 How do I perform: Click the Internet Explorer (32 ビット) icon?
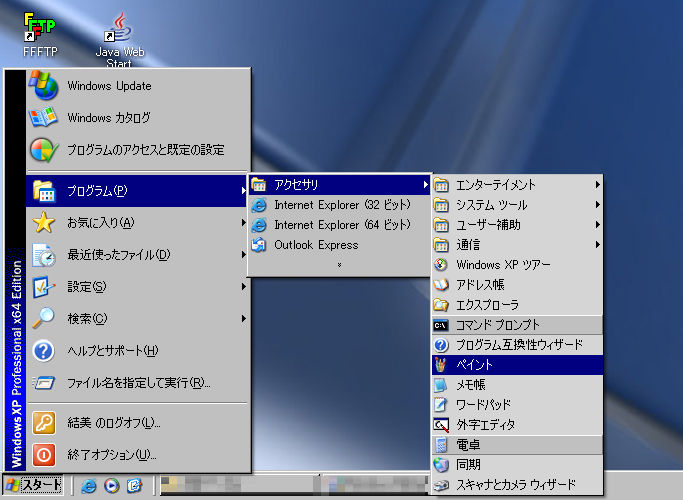click(x=259, y=205)
